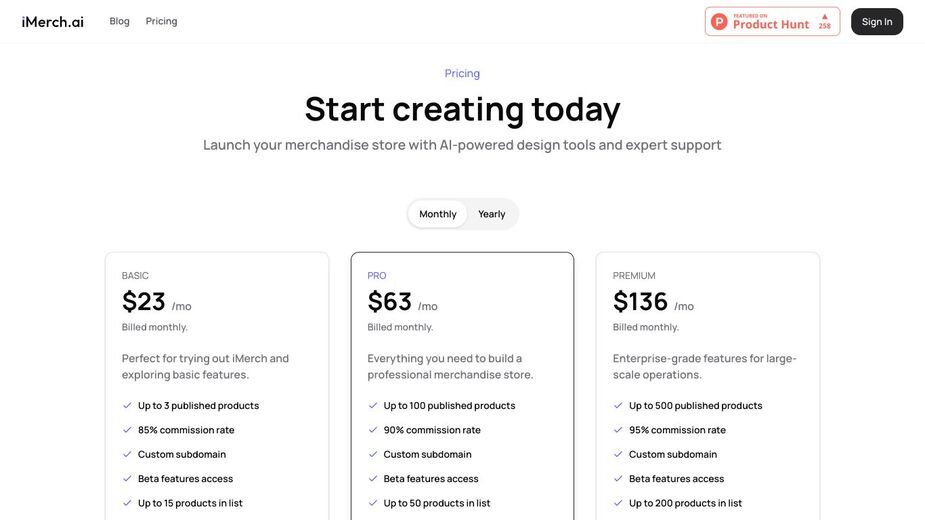Click the Sign In button
Image resolution: width=925 pixels, height=520 pixels.
click(877, 22)
